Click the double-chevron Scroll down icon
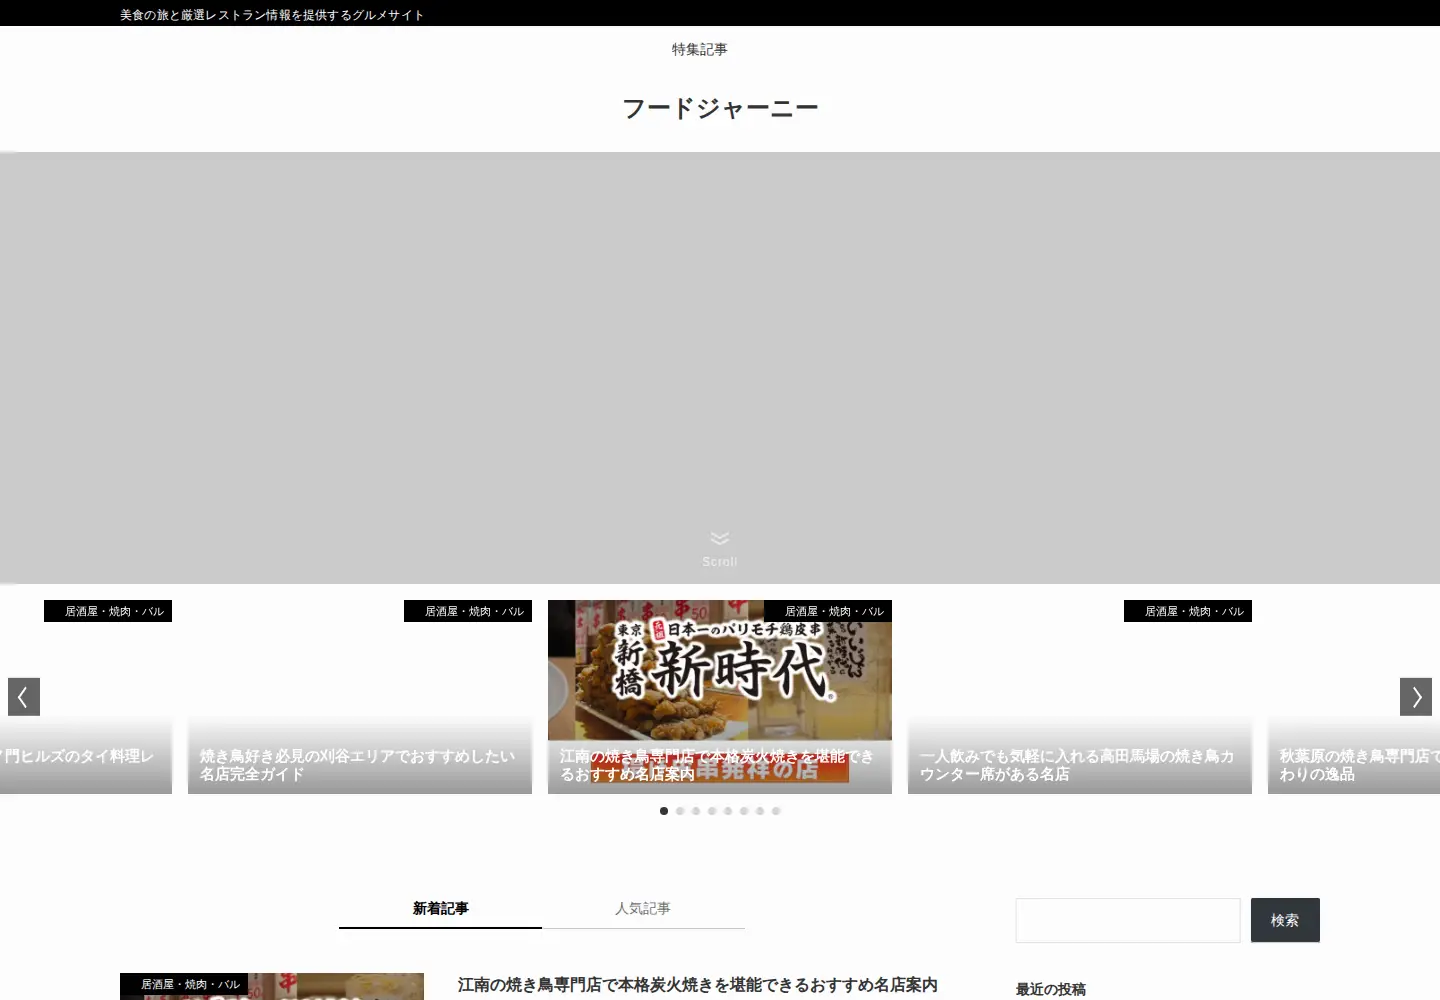This screenshot has width=1440, height=1000. [720, 539]
